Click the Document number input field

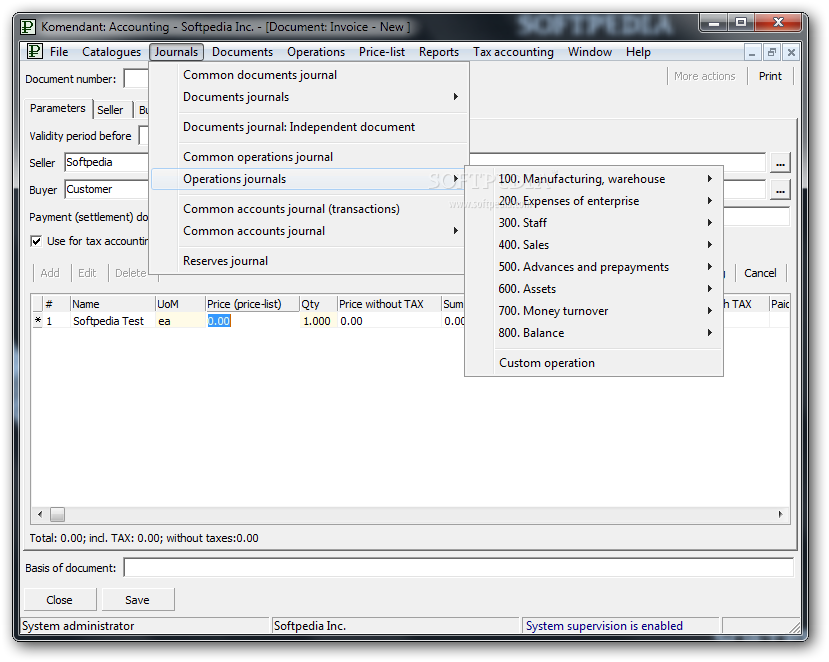pyautogui.click(x=136, y=78)
